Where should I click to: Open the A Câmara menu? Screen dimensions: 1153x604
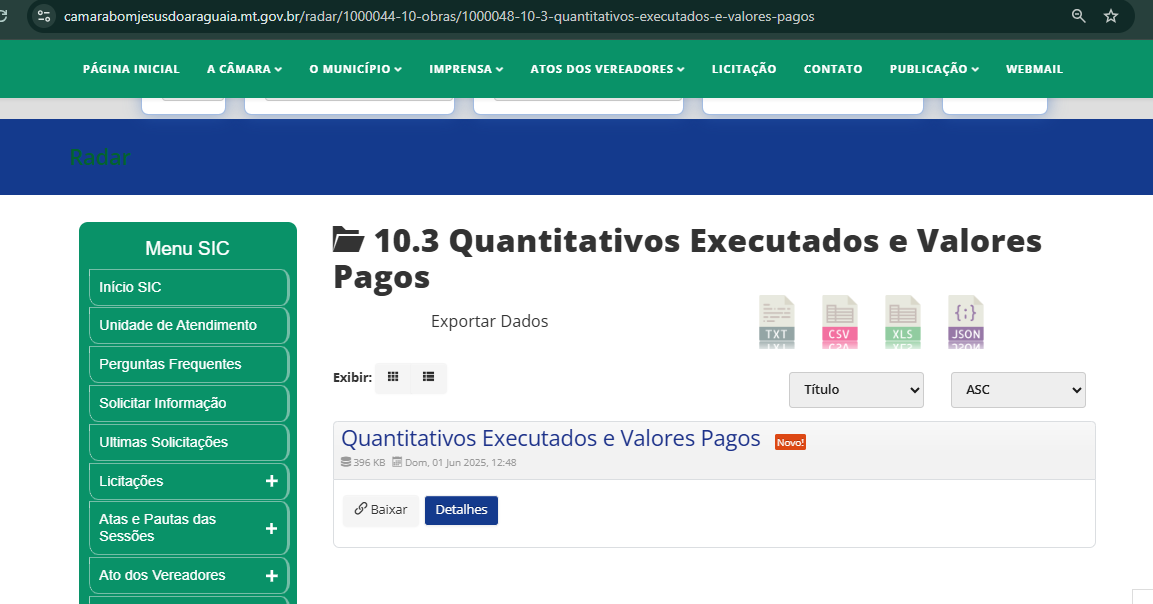(x=244, y=69)
